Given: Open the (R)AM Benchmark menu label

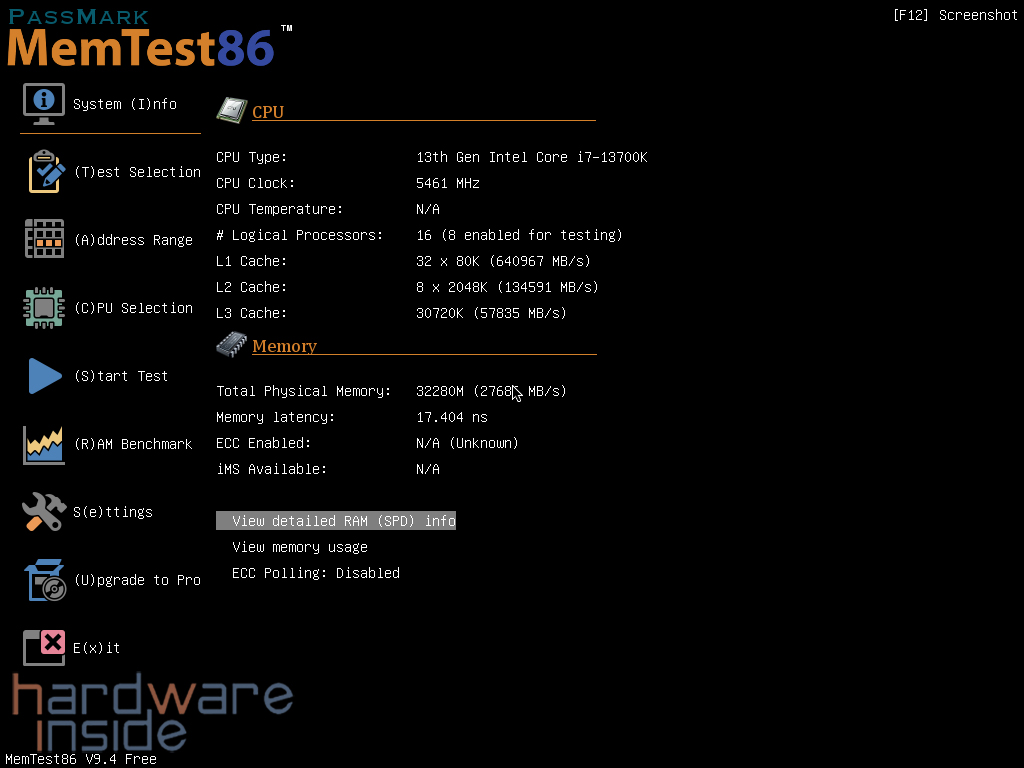Looking at the screenshot, I should [133, 444].
